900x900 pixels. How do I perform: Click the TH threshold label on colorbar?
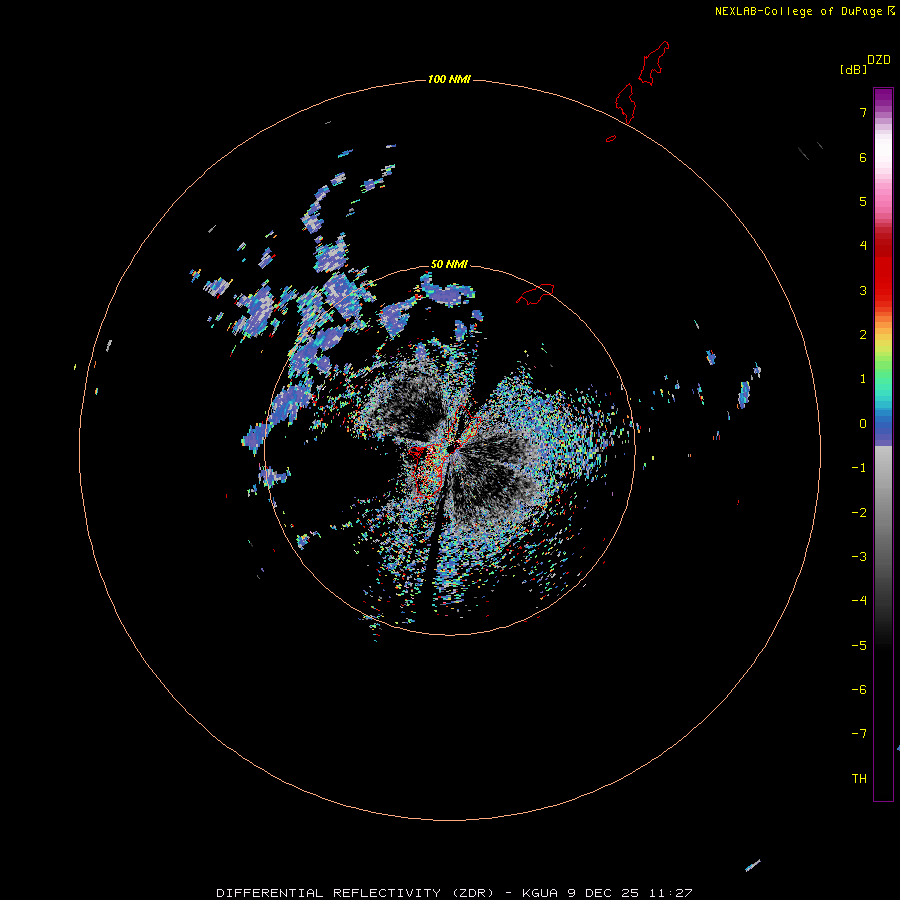[x=859, y=779]
